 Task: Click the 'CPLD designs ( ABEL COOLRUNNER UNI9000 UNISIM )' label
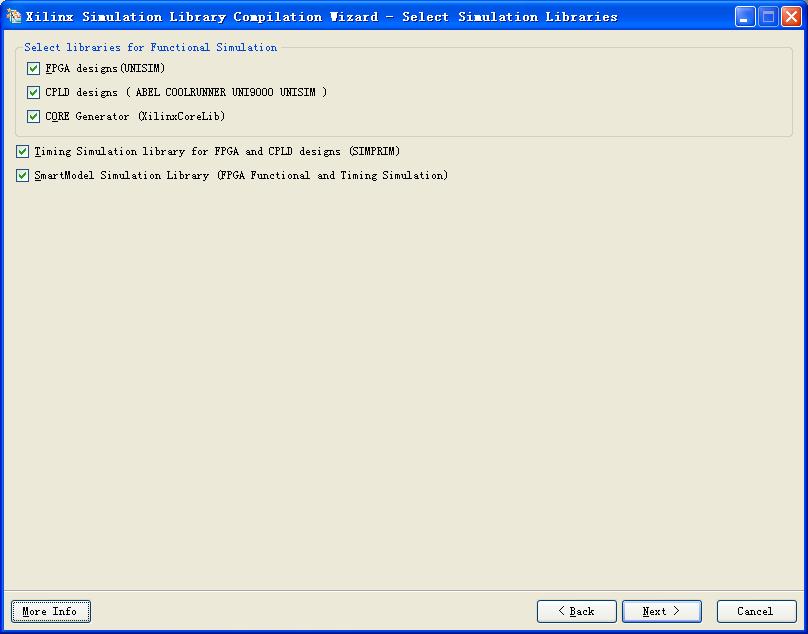(186, 93)
